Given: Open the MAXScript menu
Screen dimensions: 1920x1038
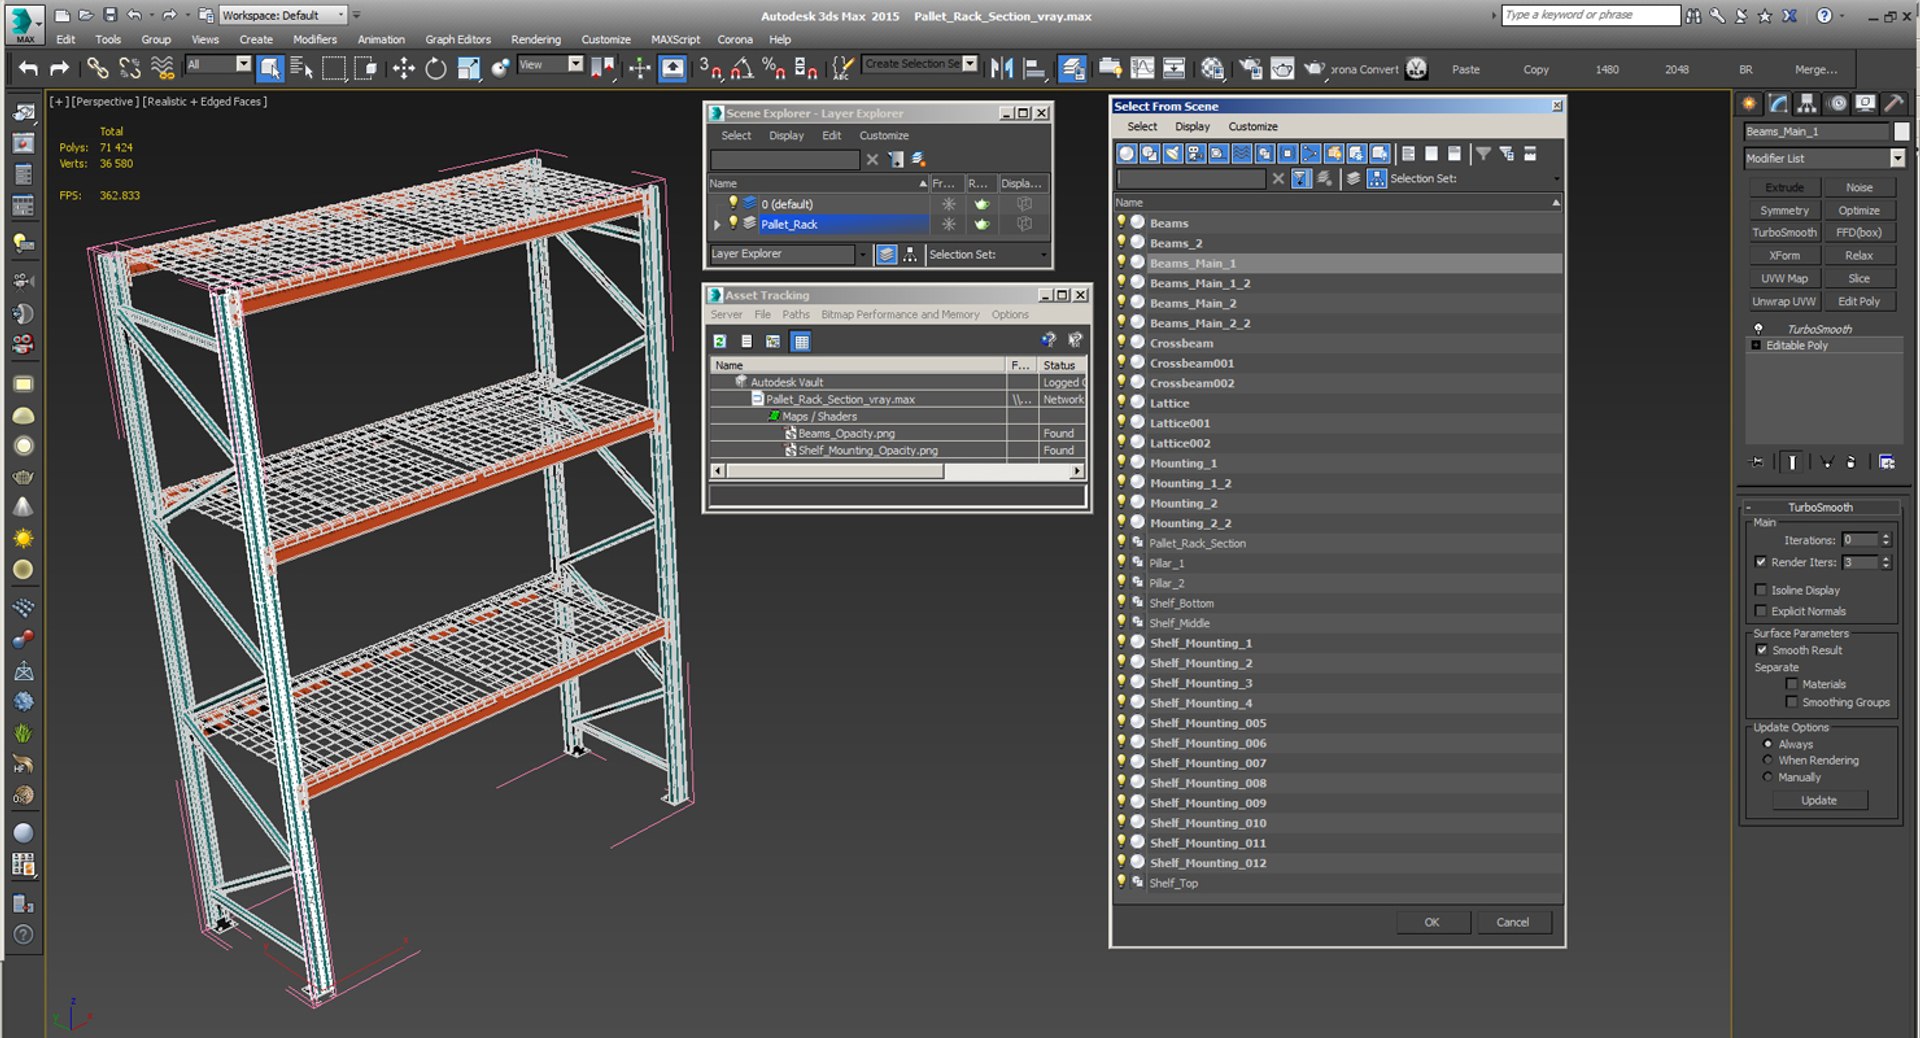Looking at the screenshot, I should [x=675, y=39].
